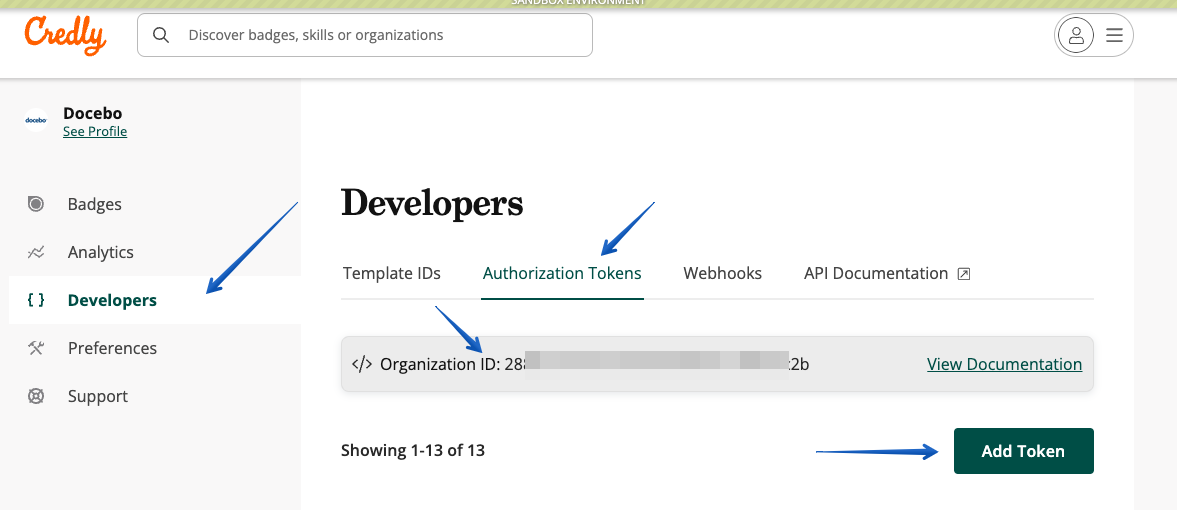The height and width of the screenshot is (510, 1177).
Task: Switch to the Template IDs tab
Action: click(x=391, y=273)
